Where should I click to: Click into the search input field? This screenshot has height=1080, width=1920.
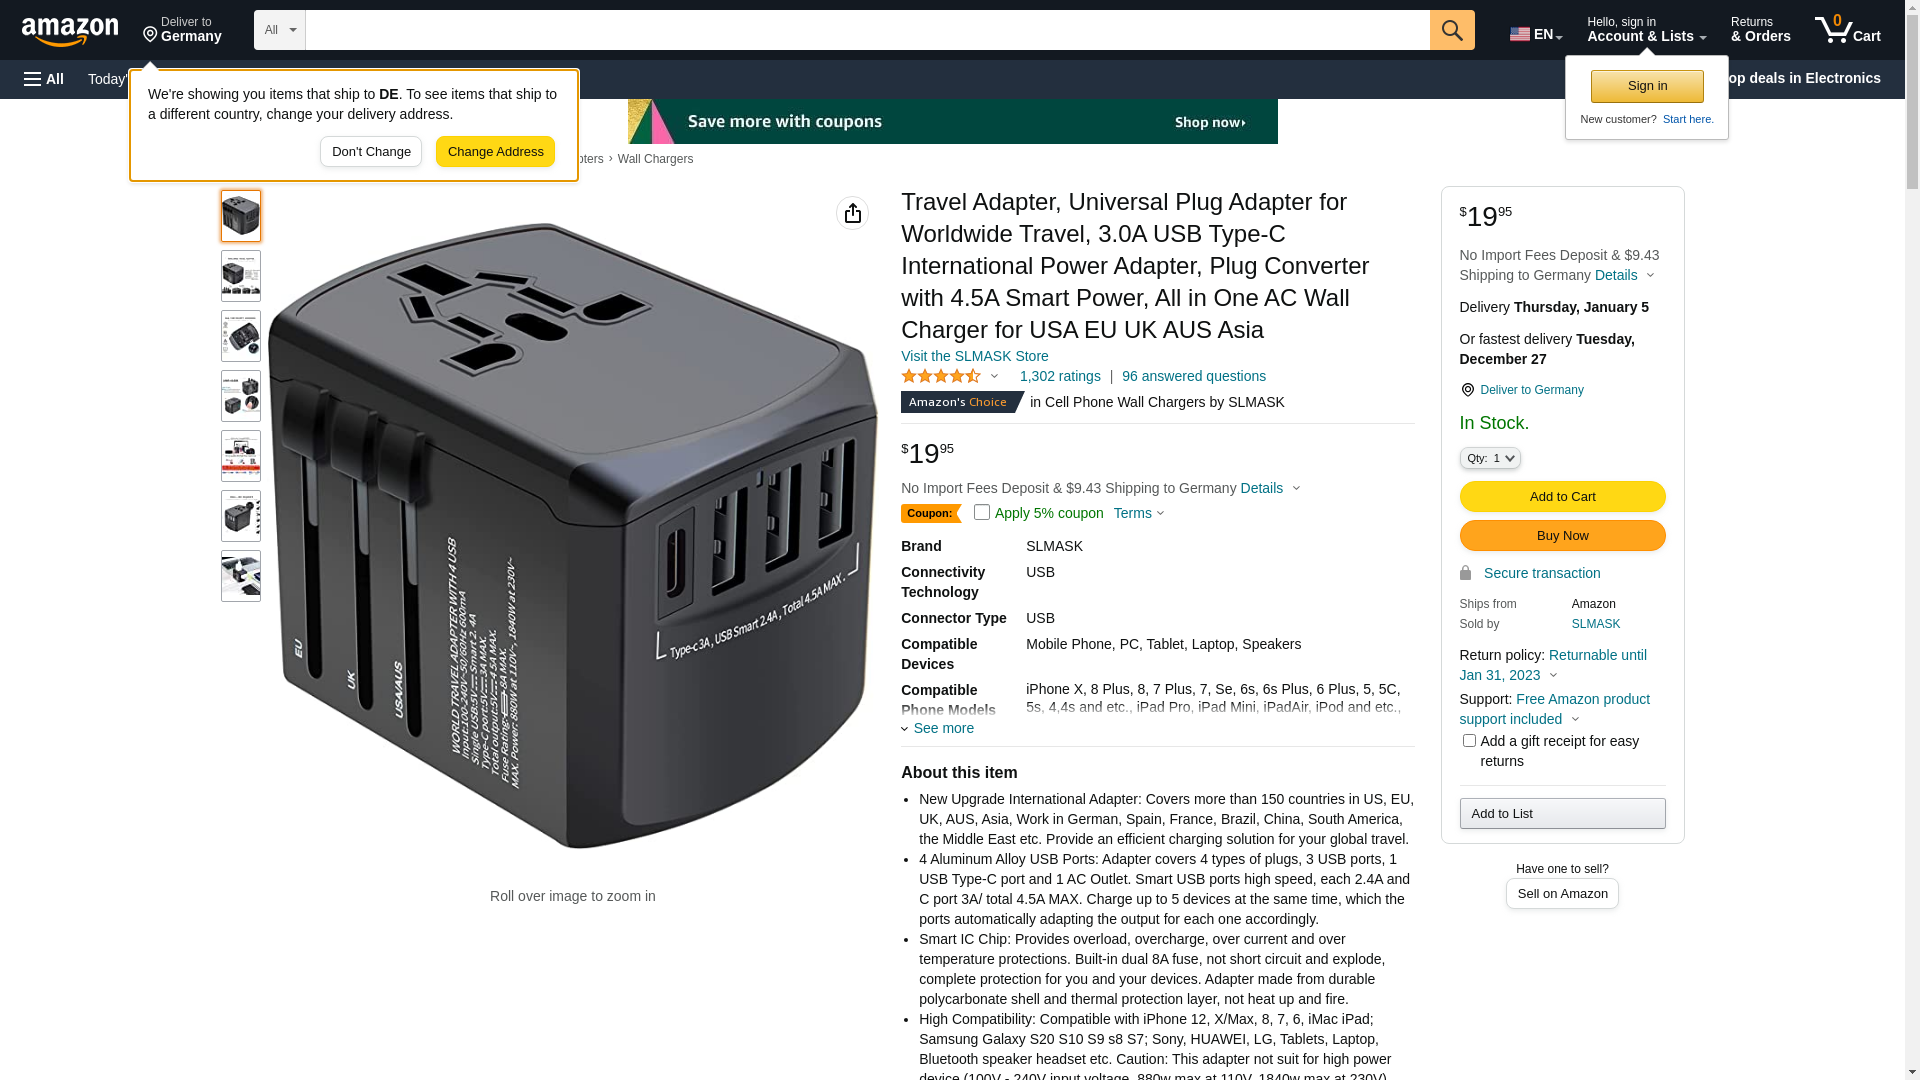click(868, 30)
